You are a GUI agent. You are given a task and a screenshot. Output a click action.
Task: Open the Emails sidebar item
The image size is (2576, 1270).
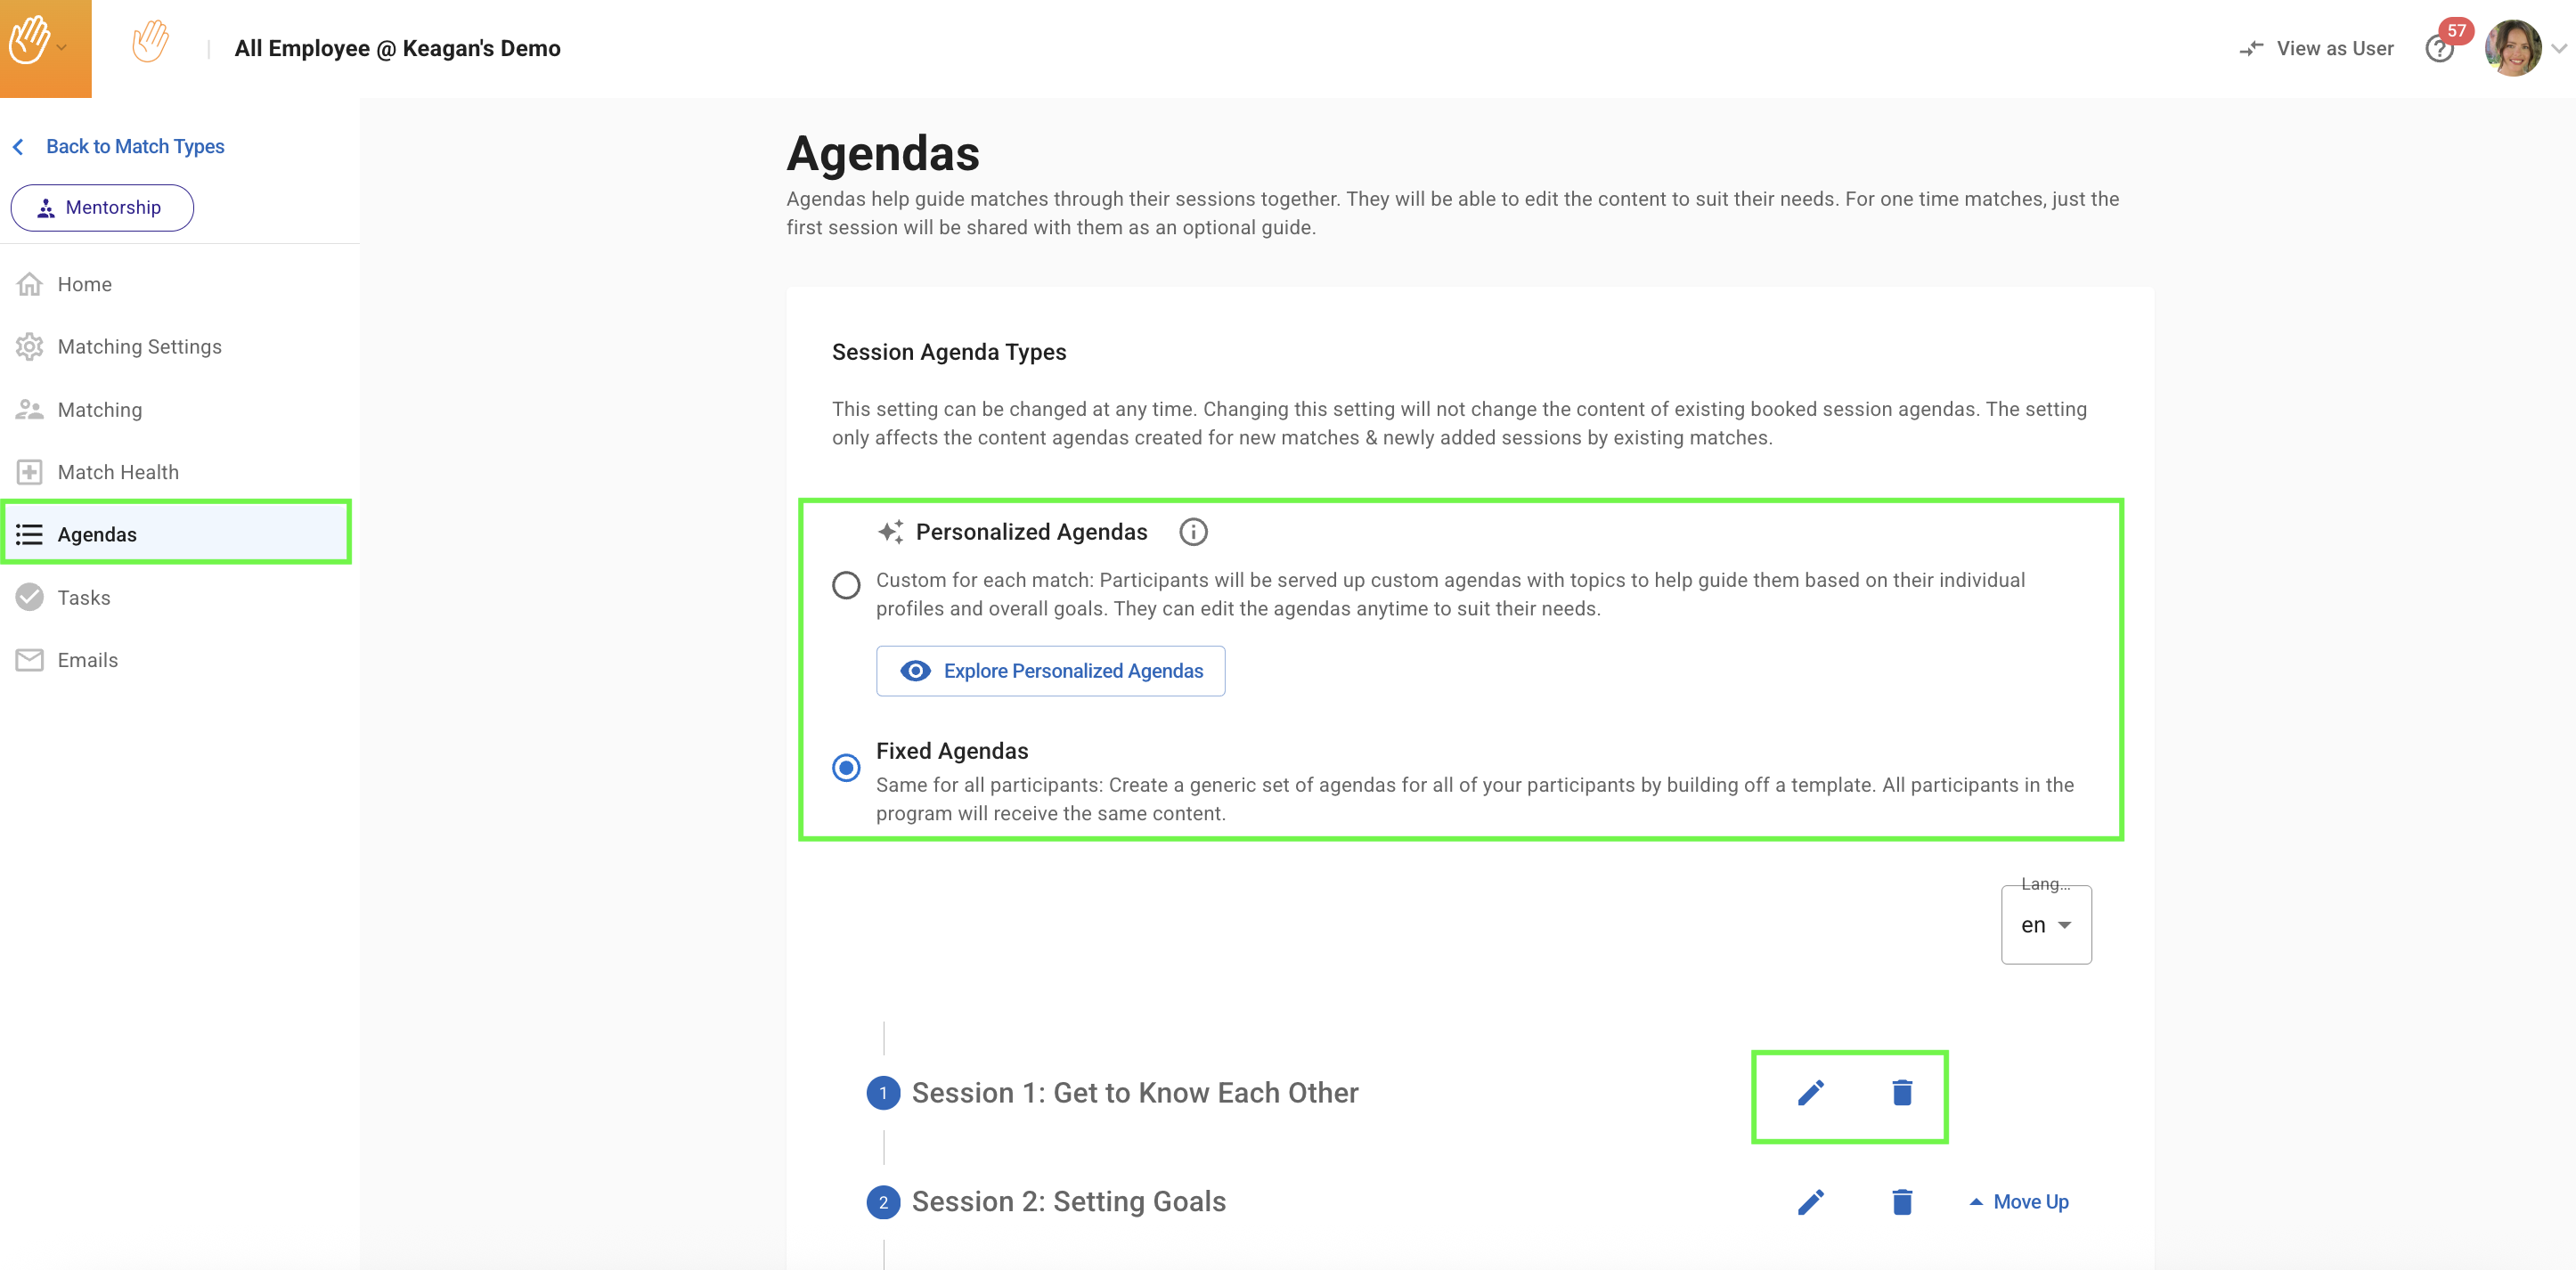(87, 660)
